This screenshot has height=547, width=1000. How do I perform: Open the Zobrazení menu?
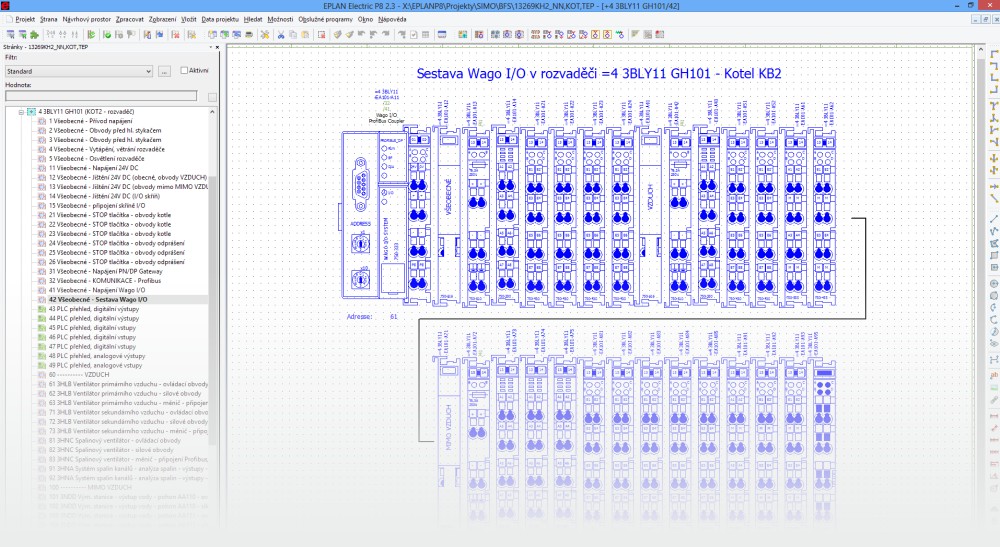[162, 19]
